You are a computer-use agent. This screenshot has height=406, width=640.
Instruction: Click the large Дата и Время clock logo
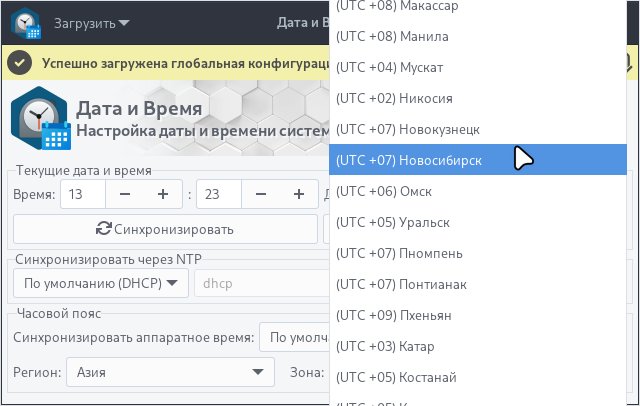click(x=40, y=118)
